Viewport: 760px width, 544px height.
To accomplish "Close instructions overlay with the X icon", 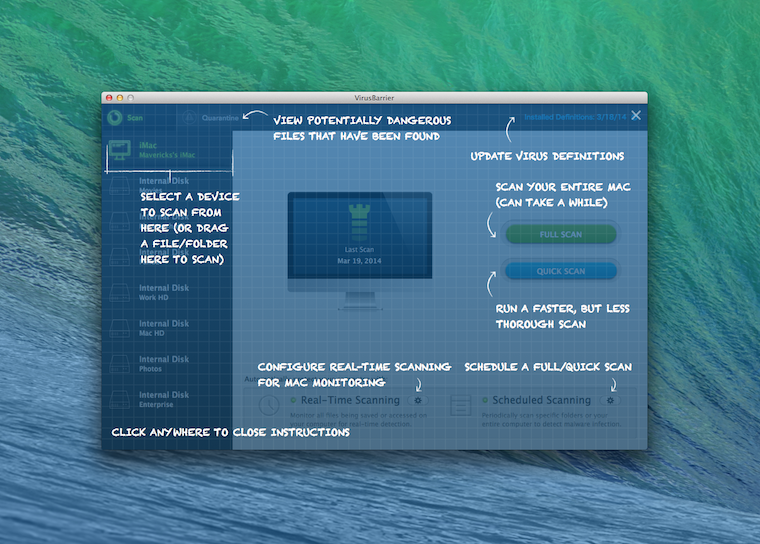I will (636, 115).
